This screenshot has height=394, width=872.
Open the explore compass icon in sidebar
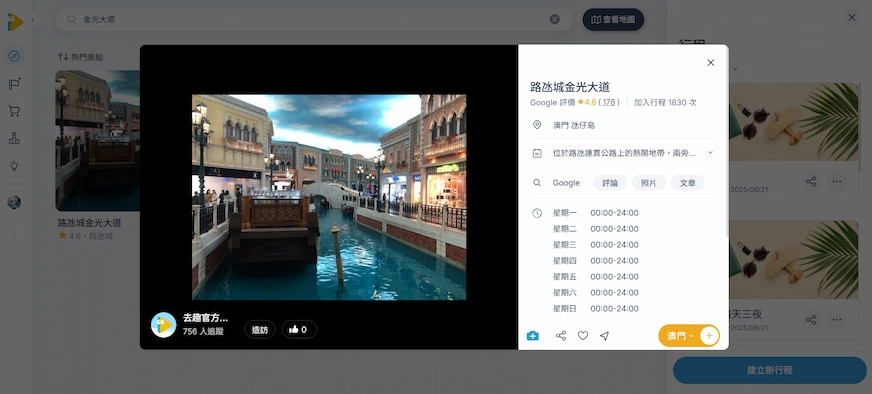click(x=14, y=56)
